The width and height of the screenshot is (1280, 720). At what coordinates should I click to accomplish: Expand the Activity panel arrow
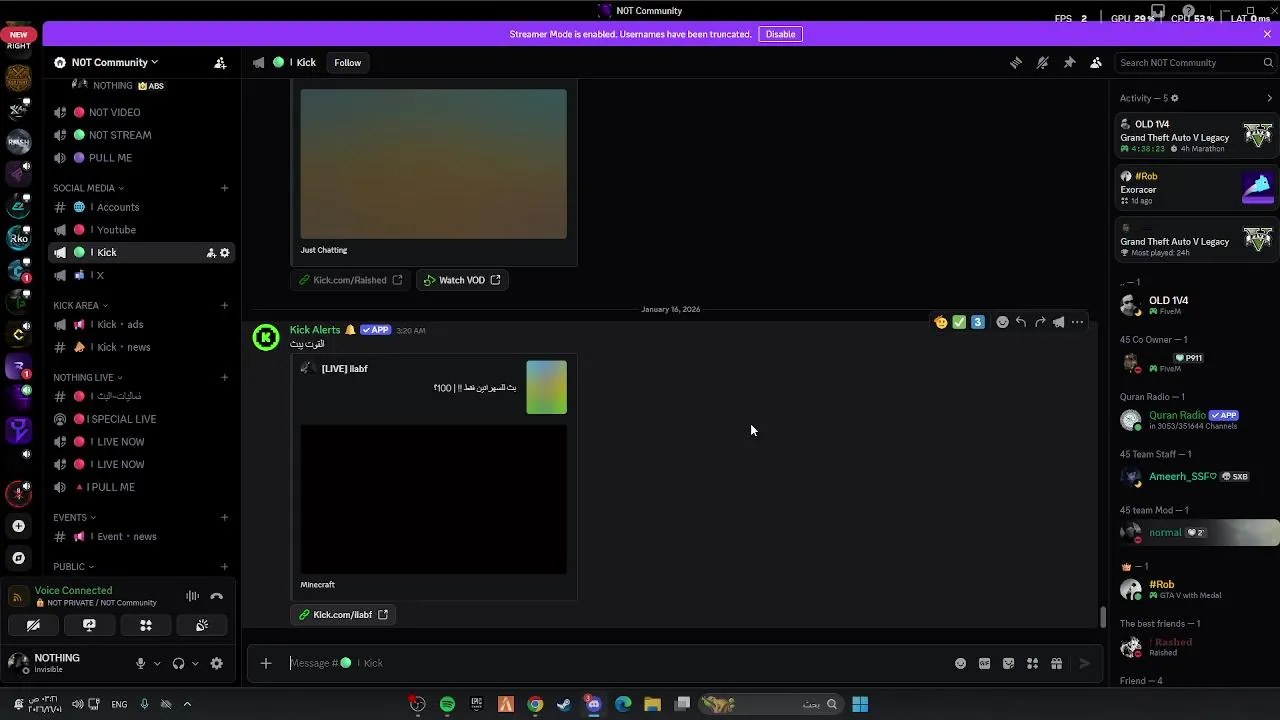pyautogui.click(x=1269, y=98)
